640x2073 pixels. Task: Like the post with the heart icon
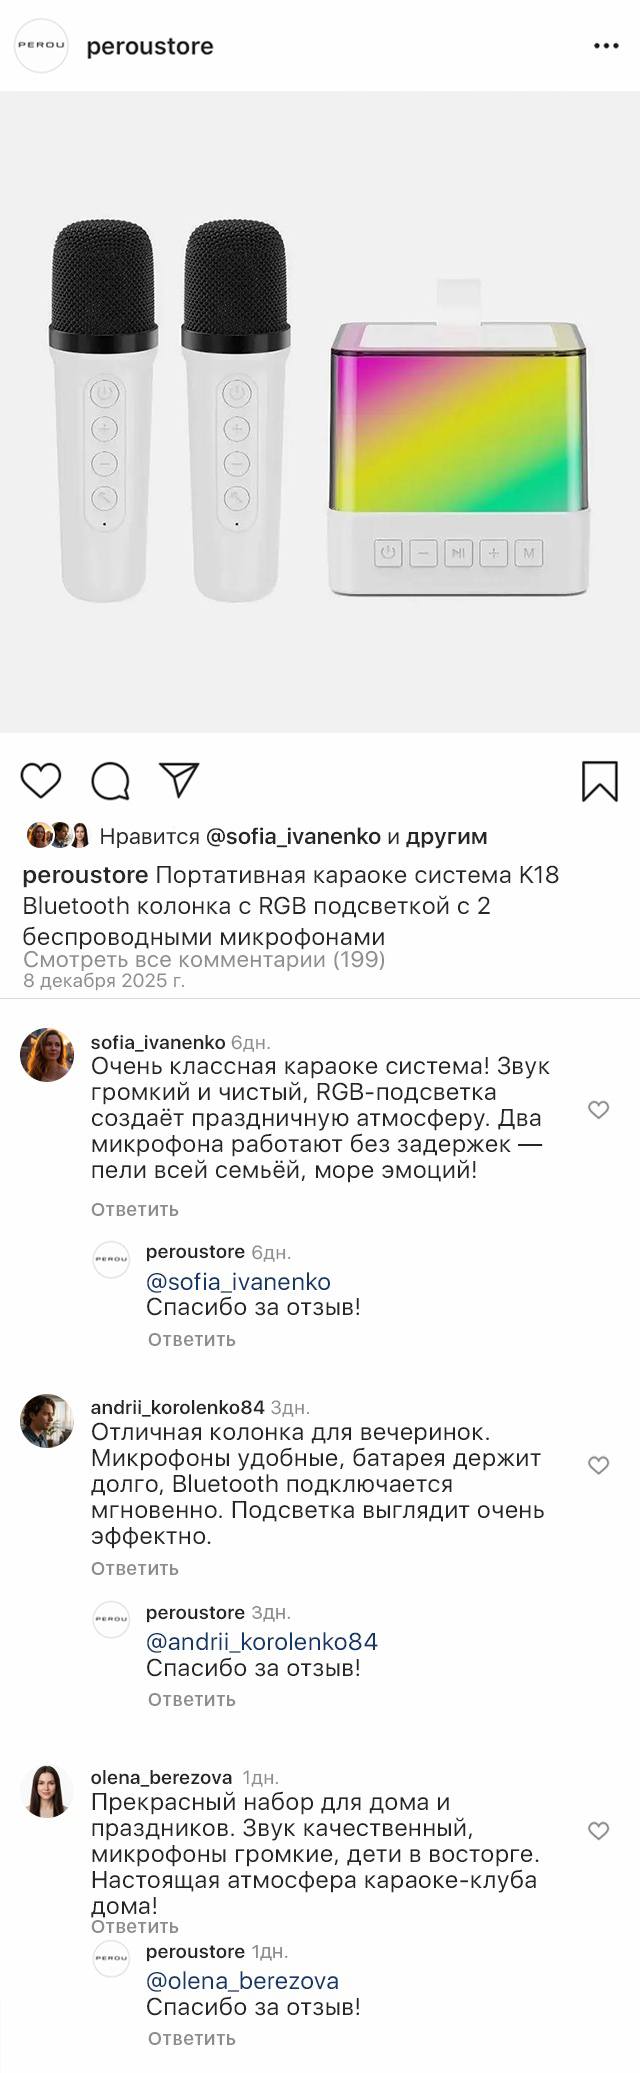[x=41, y=780]
